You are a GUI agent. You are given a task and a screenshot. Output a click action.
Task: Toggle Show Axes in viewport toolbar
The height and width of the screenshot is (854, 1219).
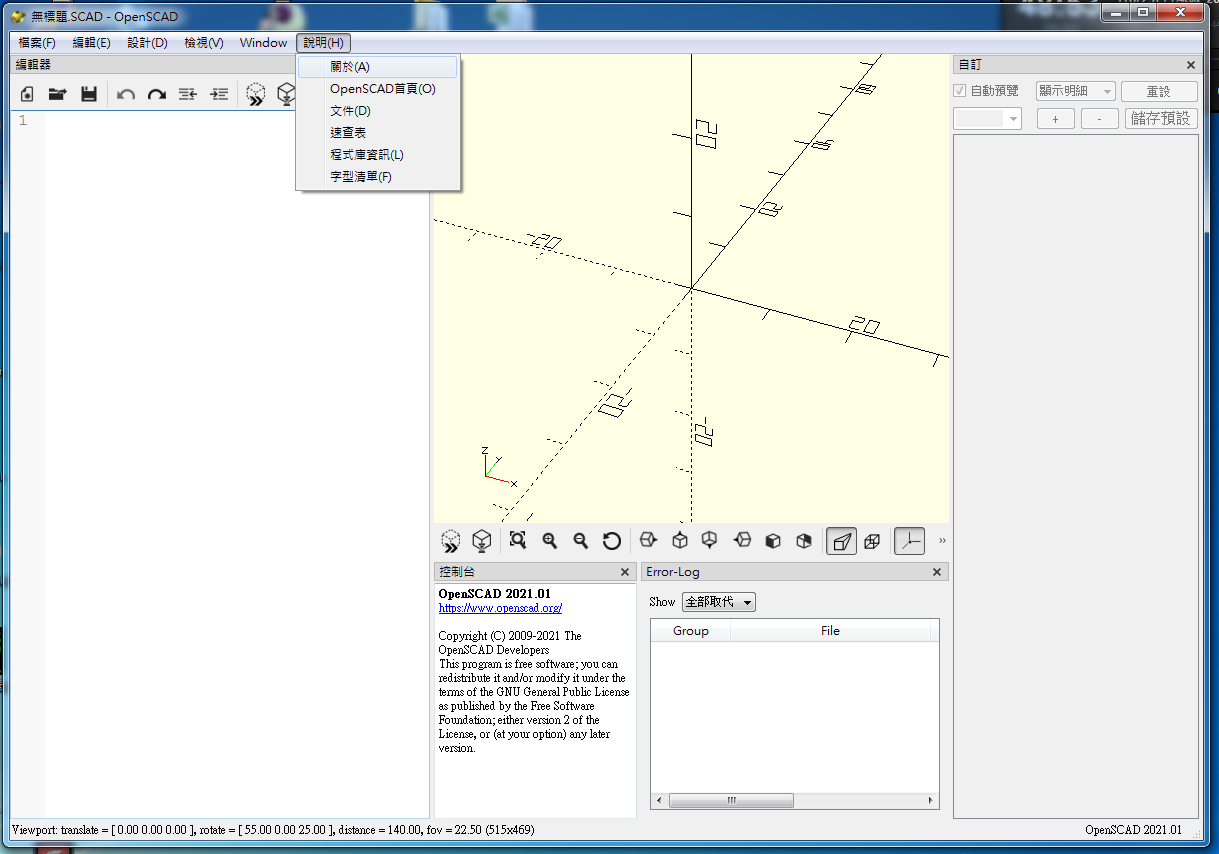click(909, 541)
